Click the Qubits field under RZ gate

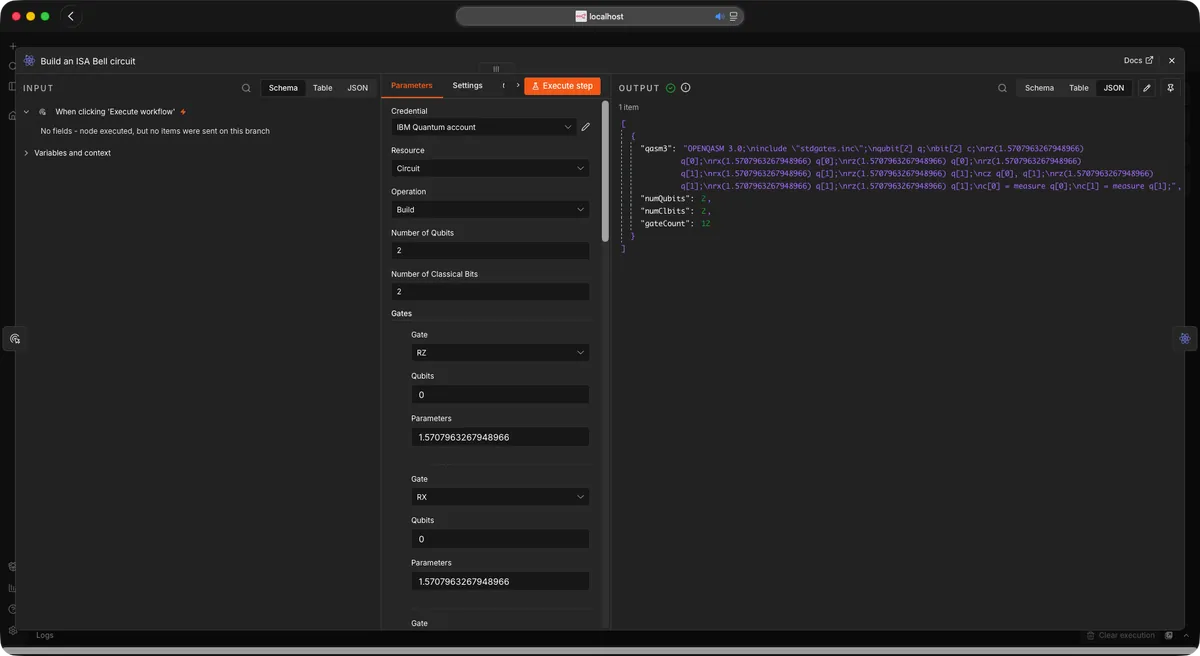pyautogui.click(x=500, y=395)
